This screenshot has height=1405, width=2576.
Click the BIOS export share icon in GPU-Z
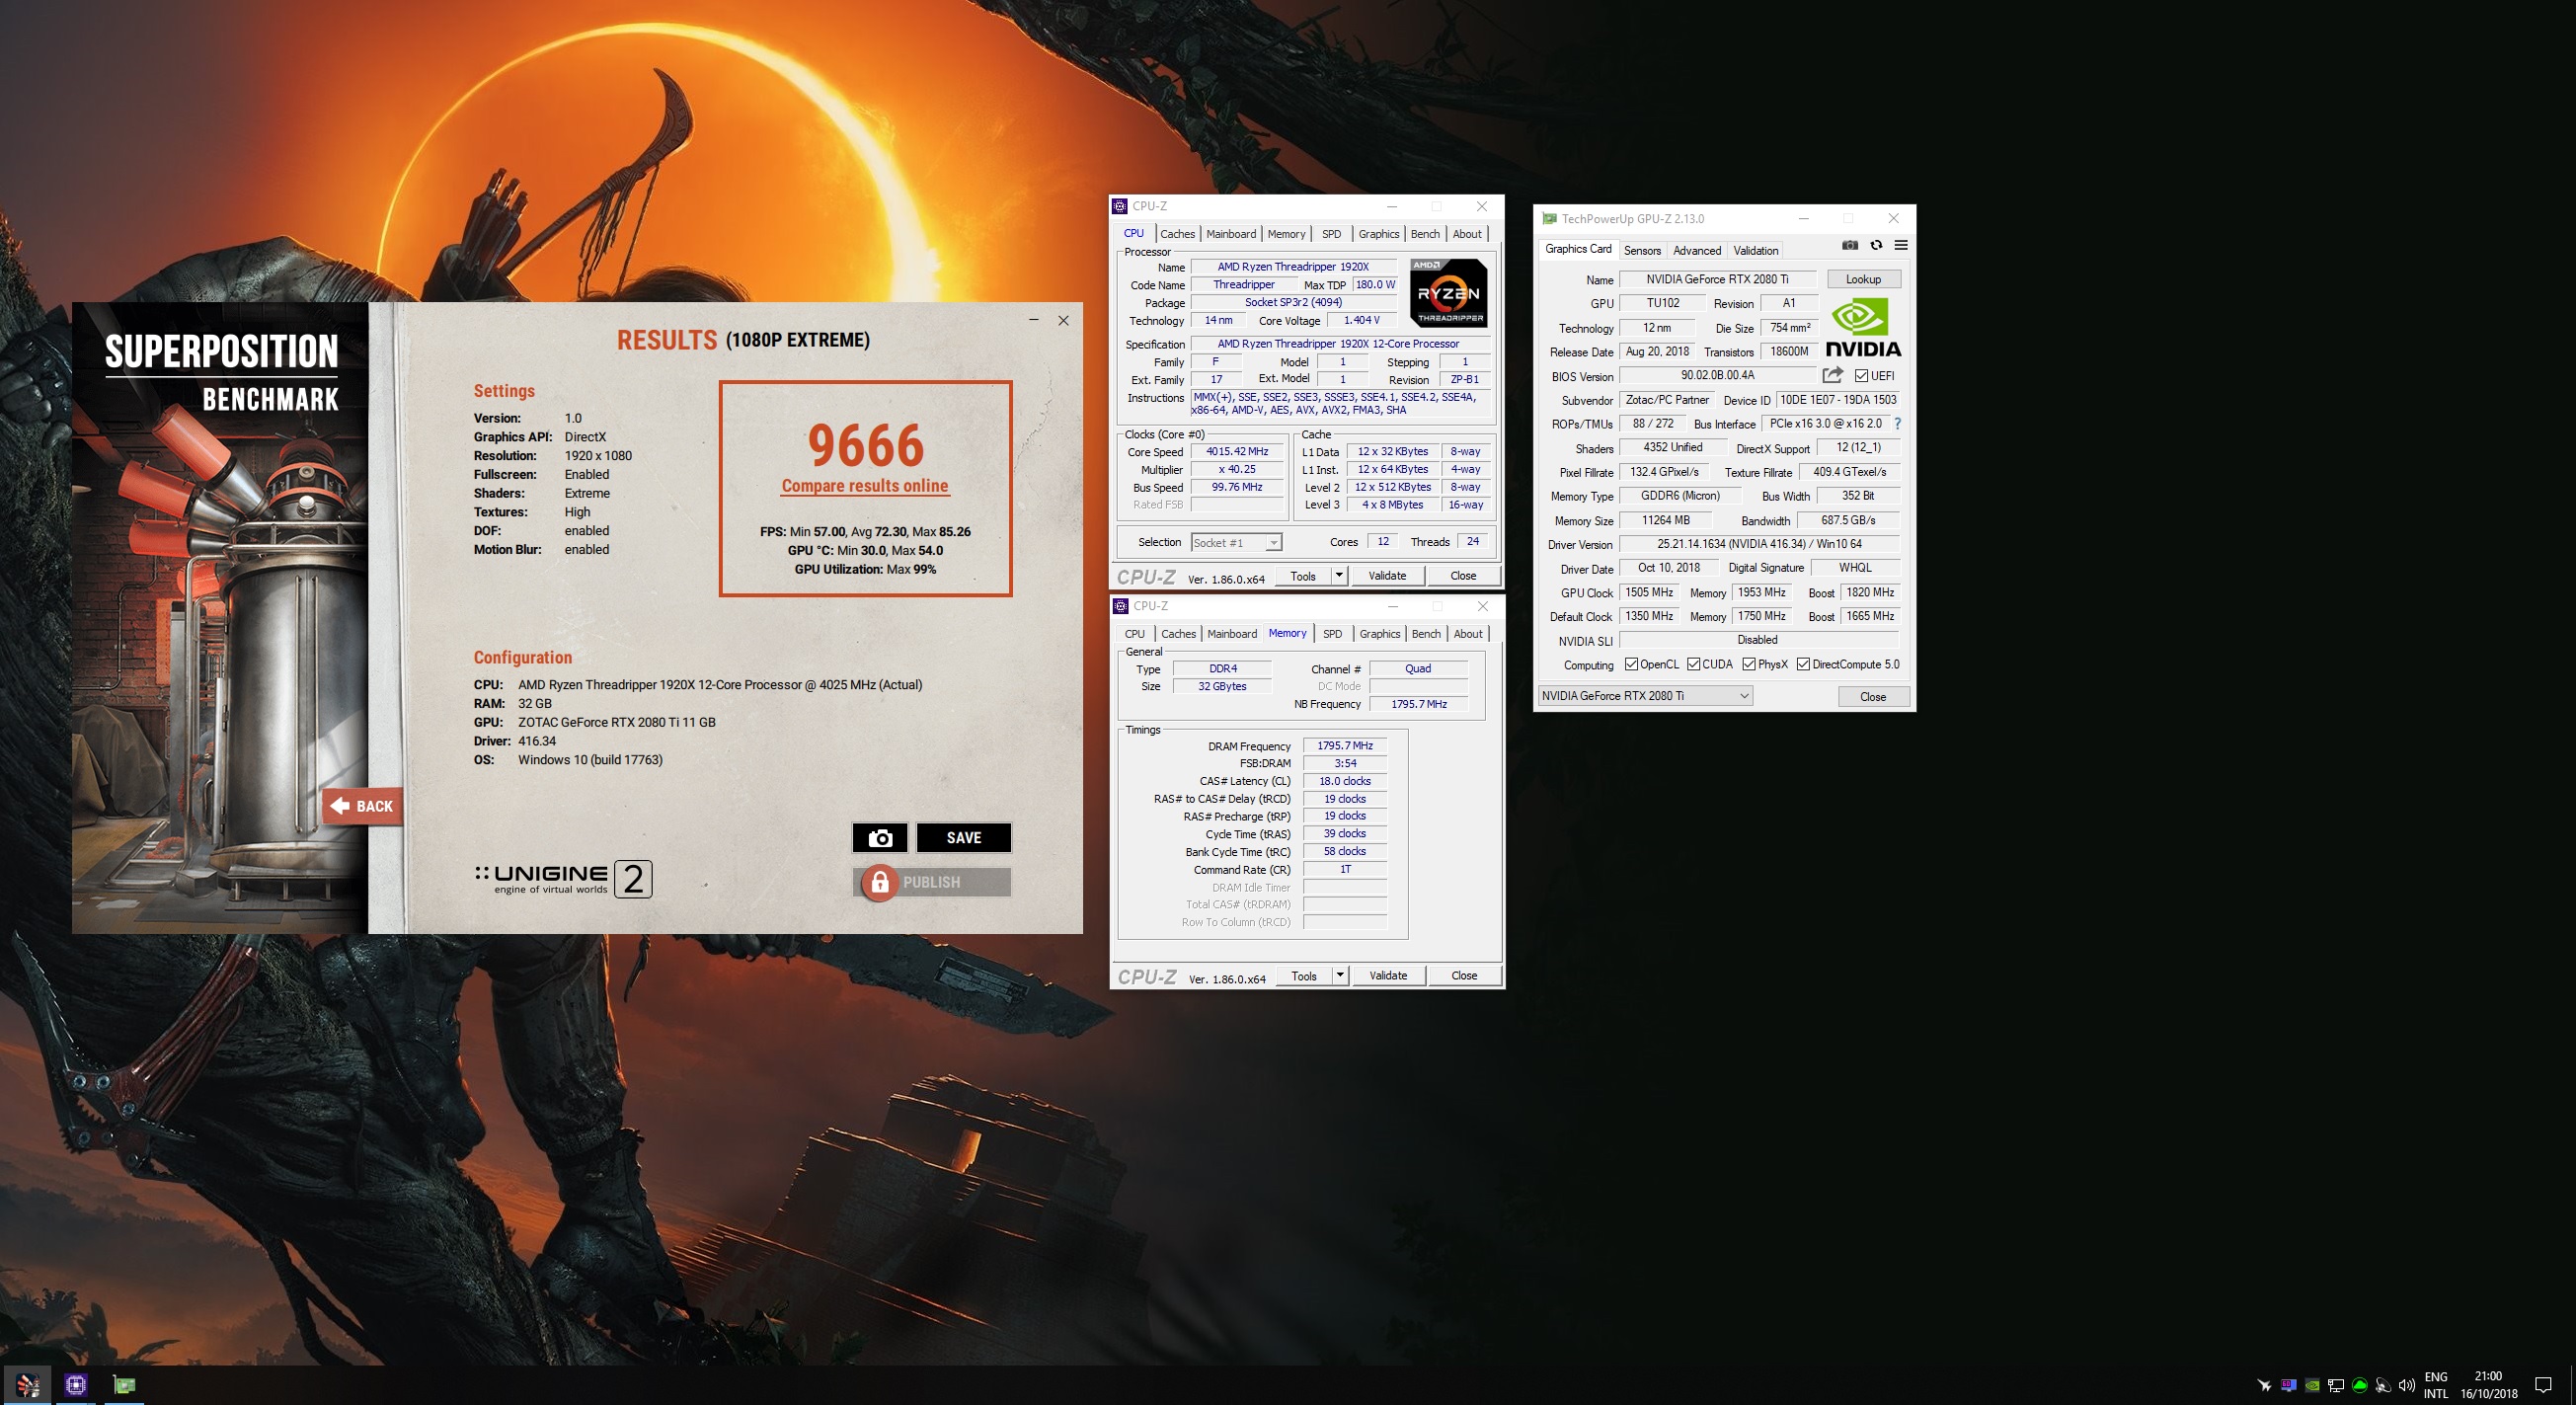coord(1832,375)
